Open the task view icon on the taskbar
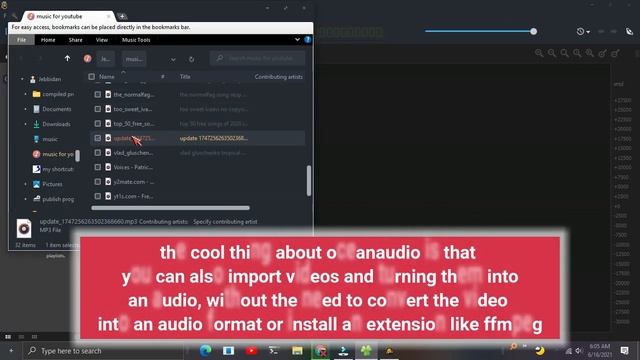 coord(229,351)
